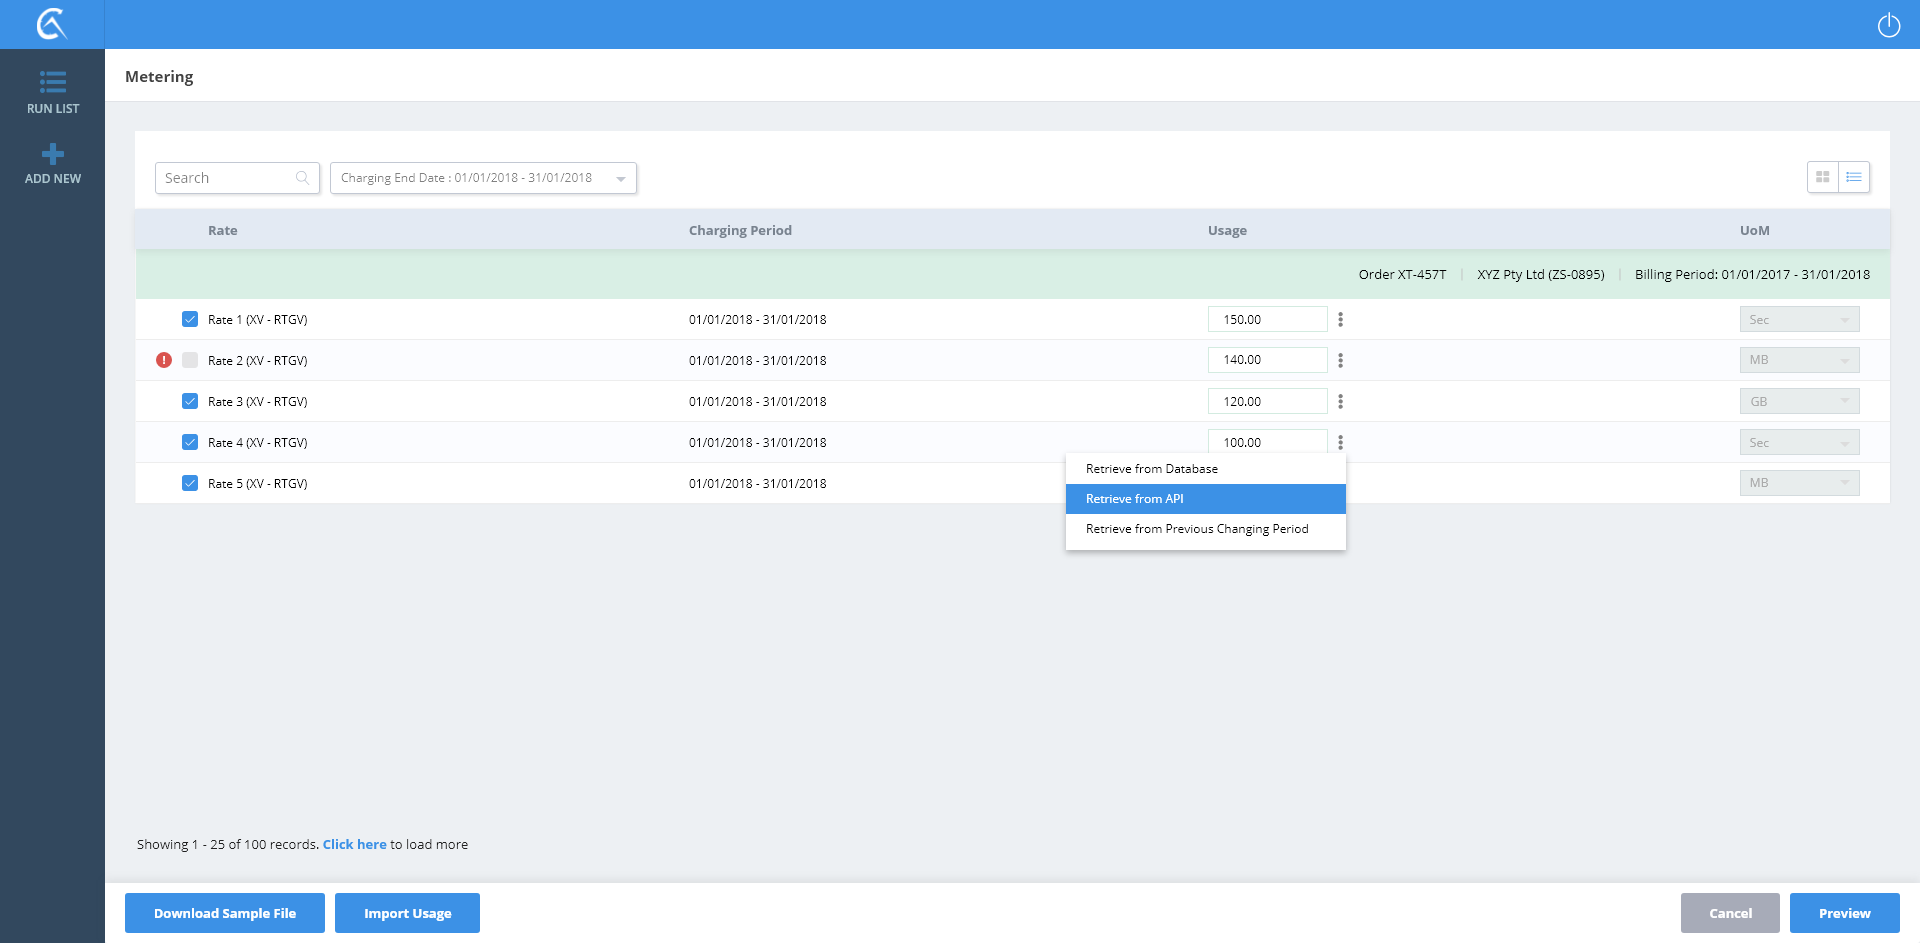Click the power logout icon
This screenshot has width=1920, height=943.
(1888, 25)
